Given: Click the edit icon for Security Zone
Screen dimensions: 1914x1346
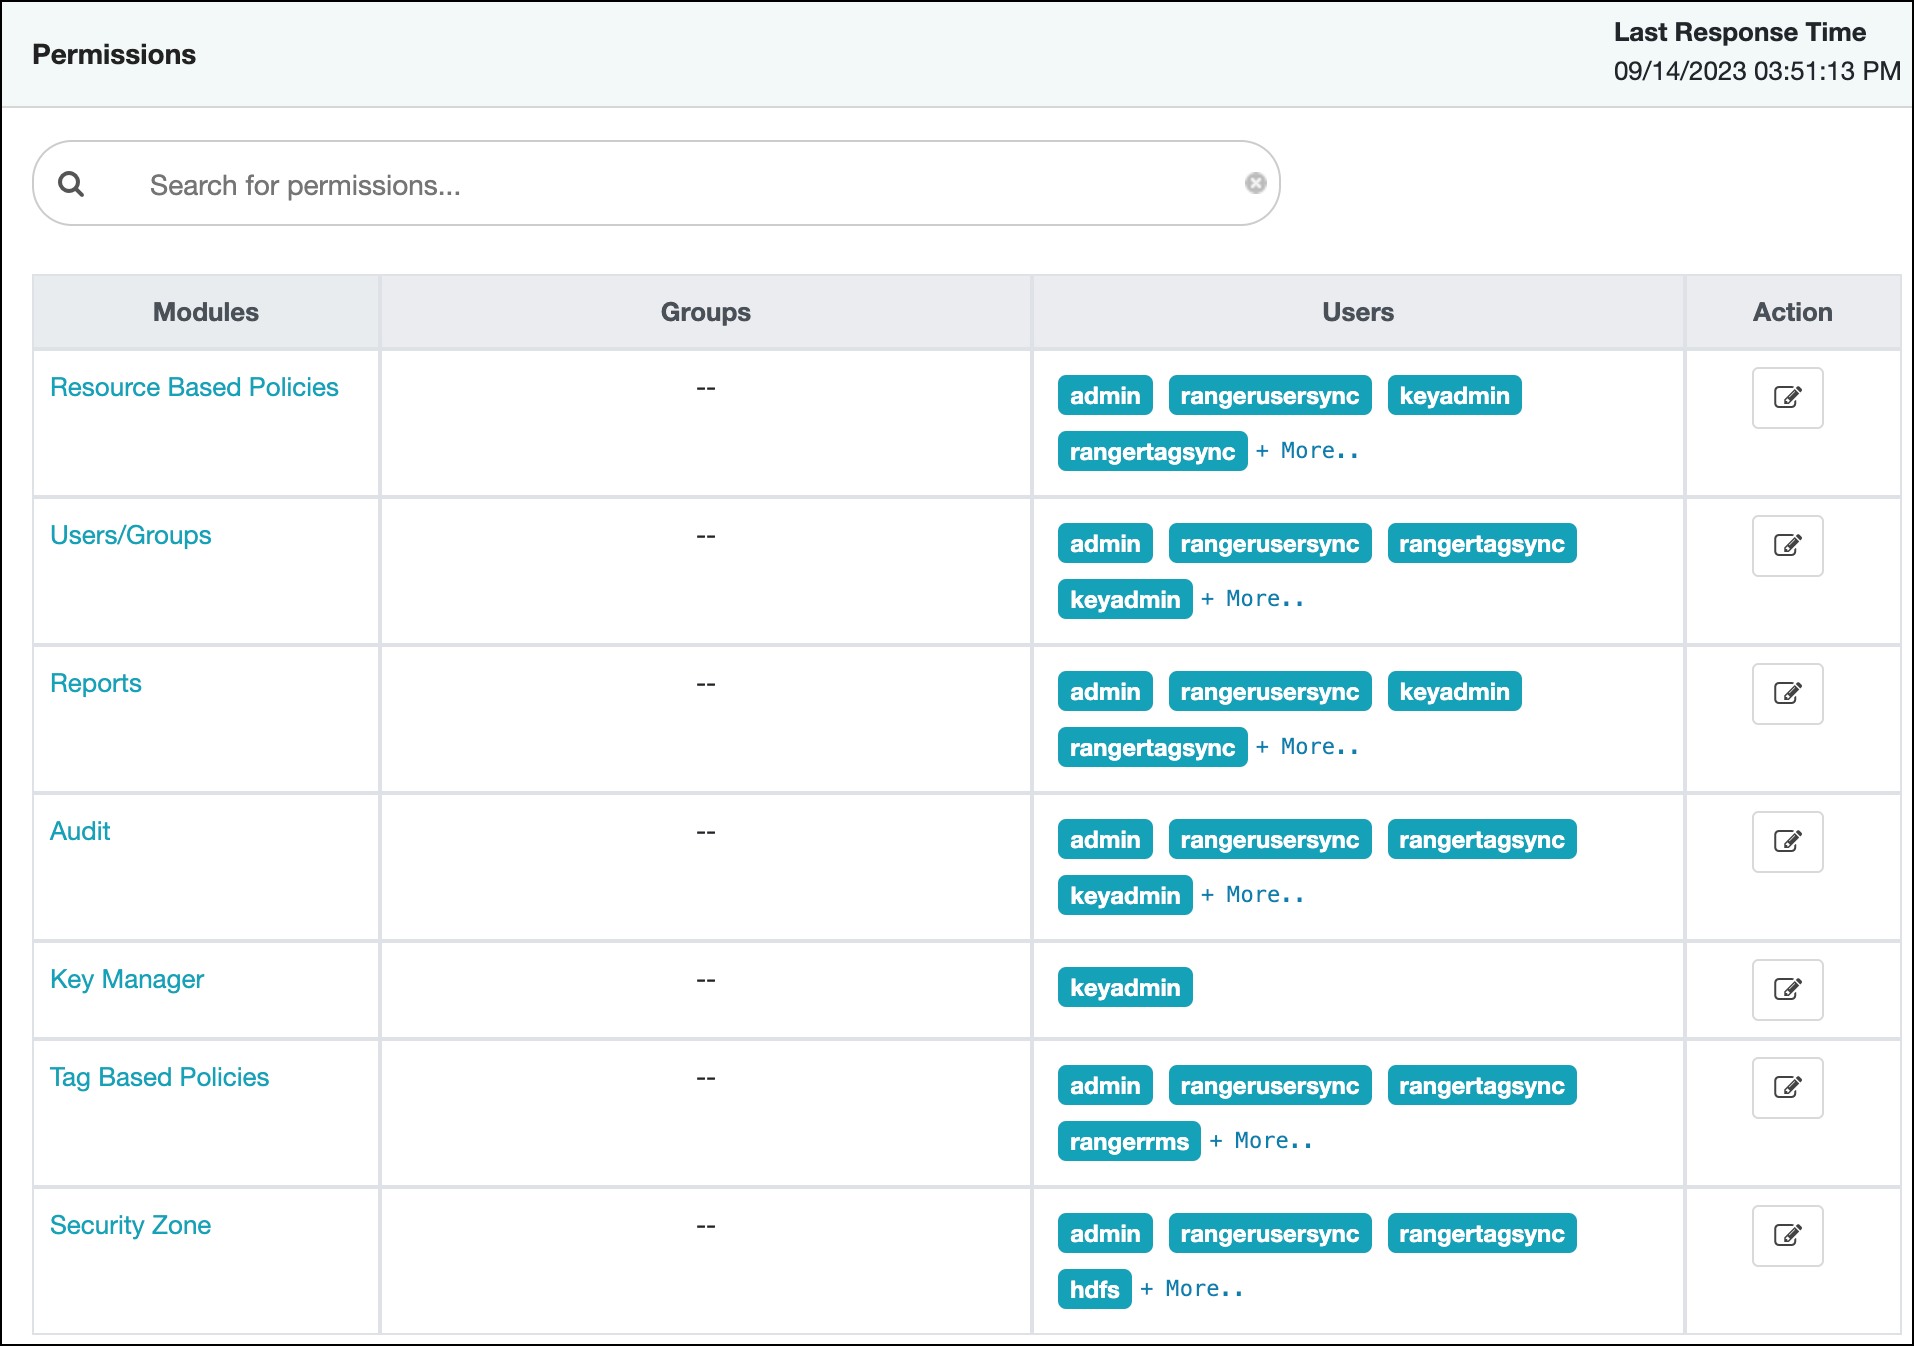Looking at the screenshot, I should (x=1787, y=1236).
